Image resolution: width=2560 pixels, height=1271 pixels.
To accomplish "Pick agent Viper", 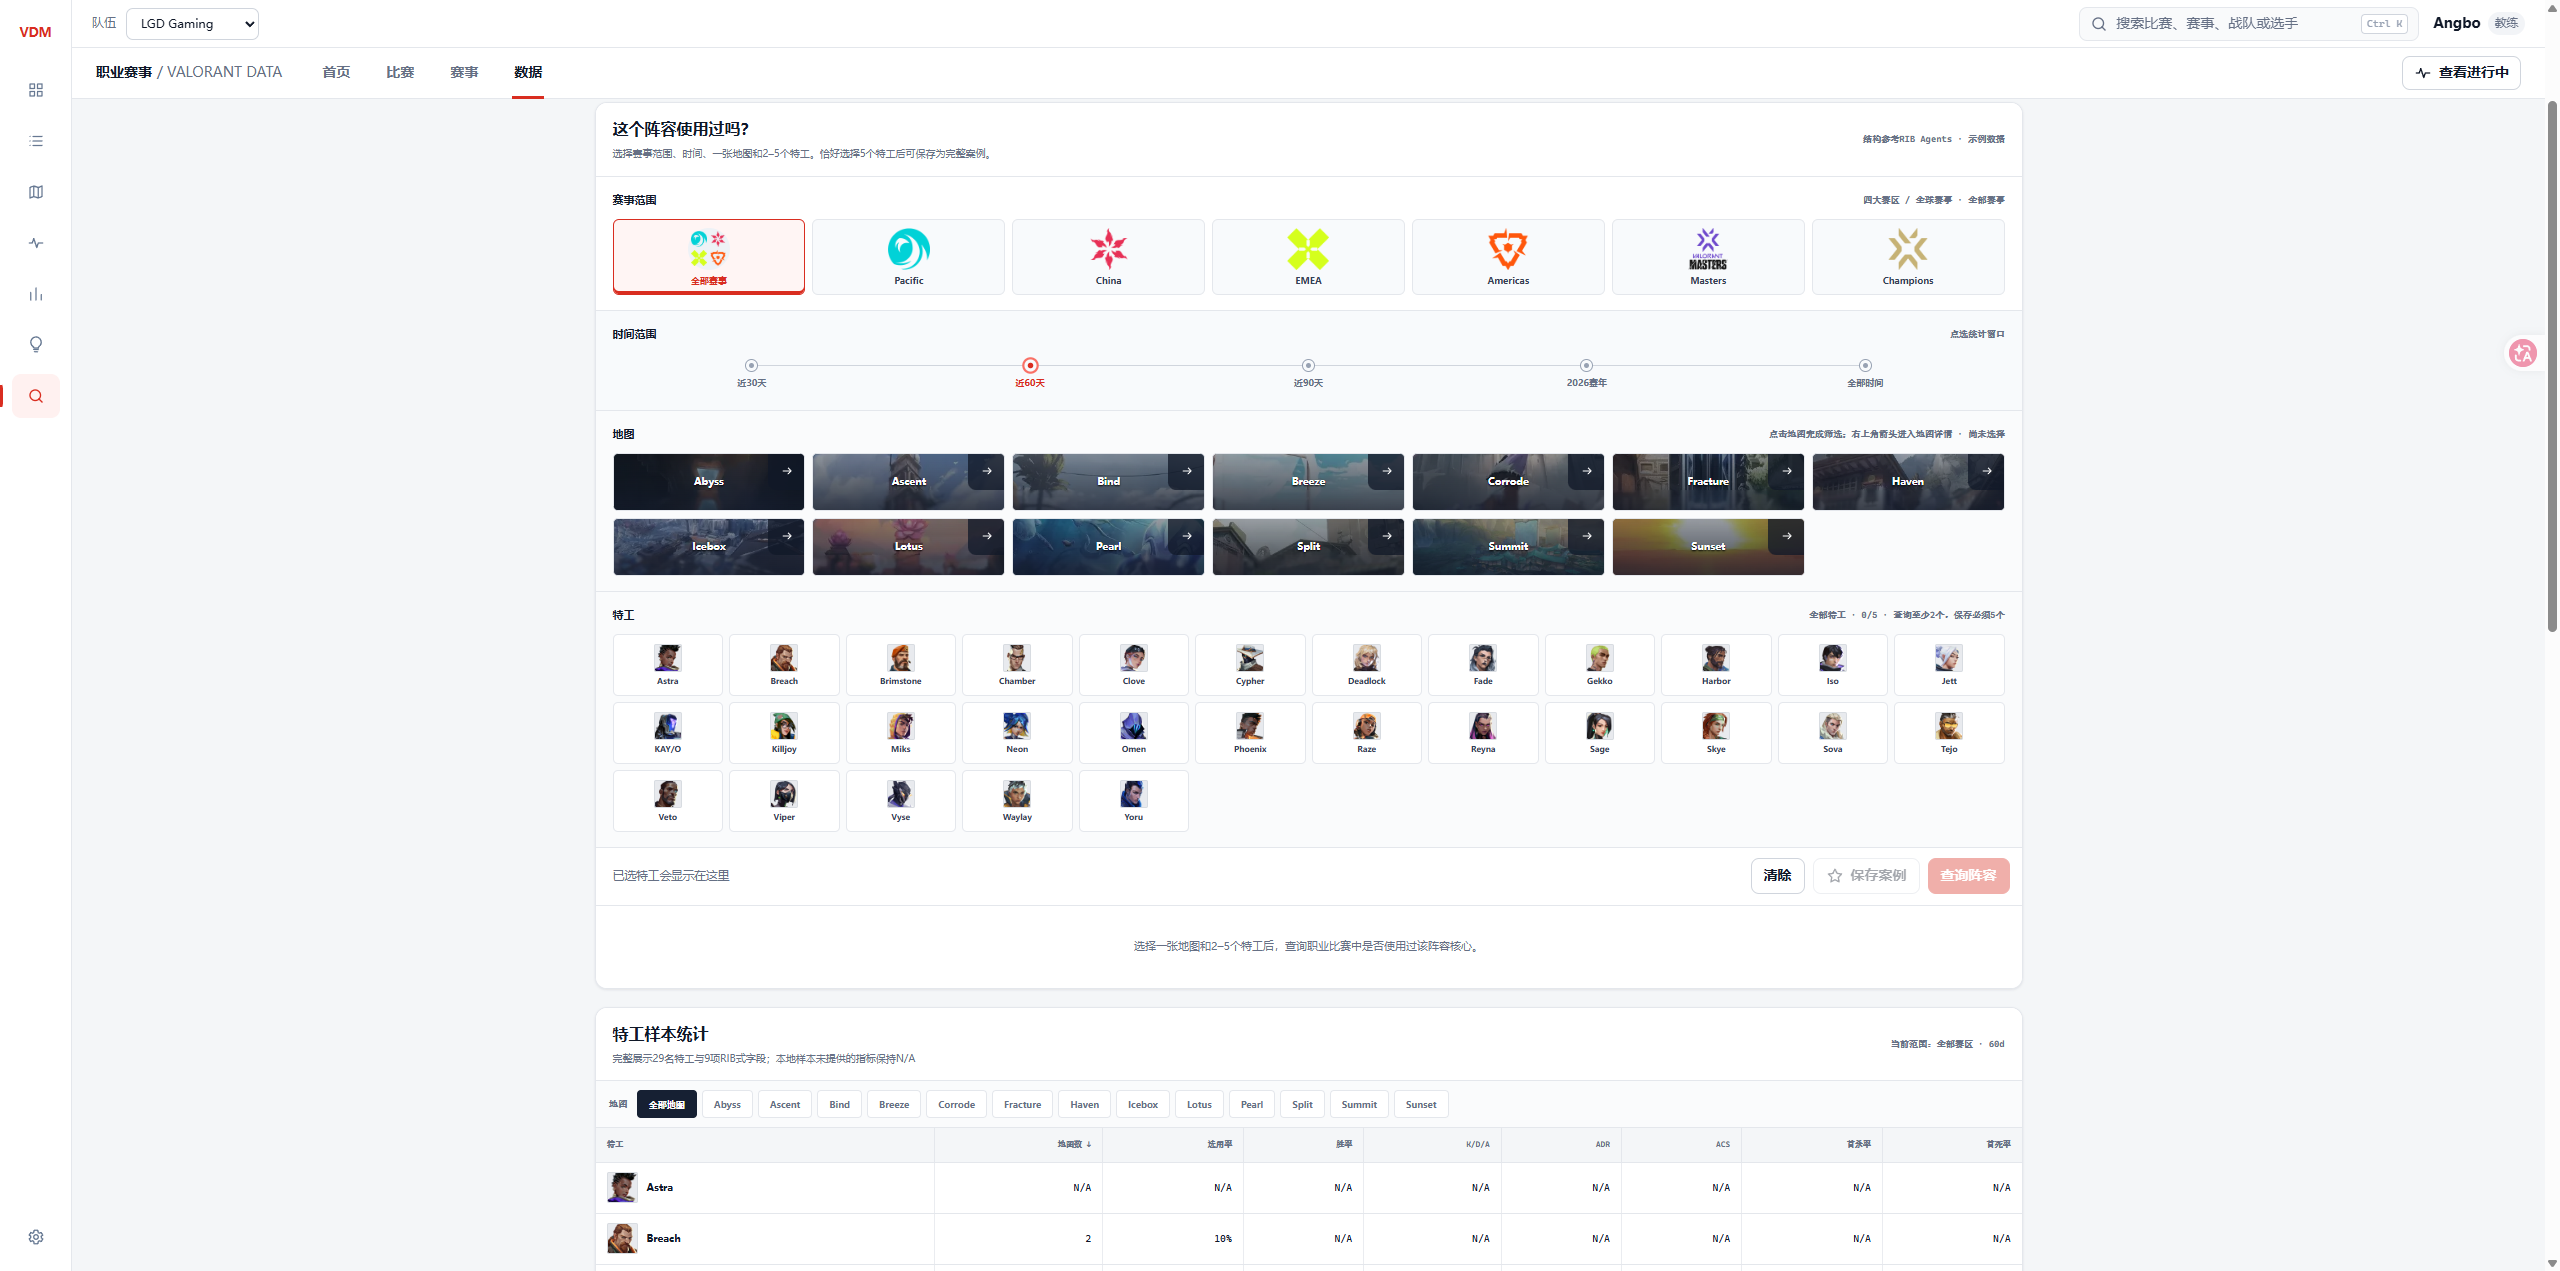I will pyautogui.click(x=784, y=801).
